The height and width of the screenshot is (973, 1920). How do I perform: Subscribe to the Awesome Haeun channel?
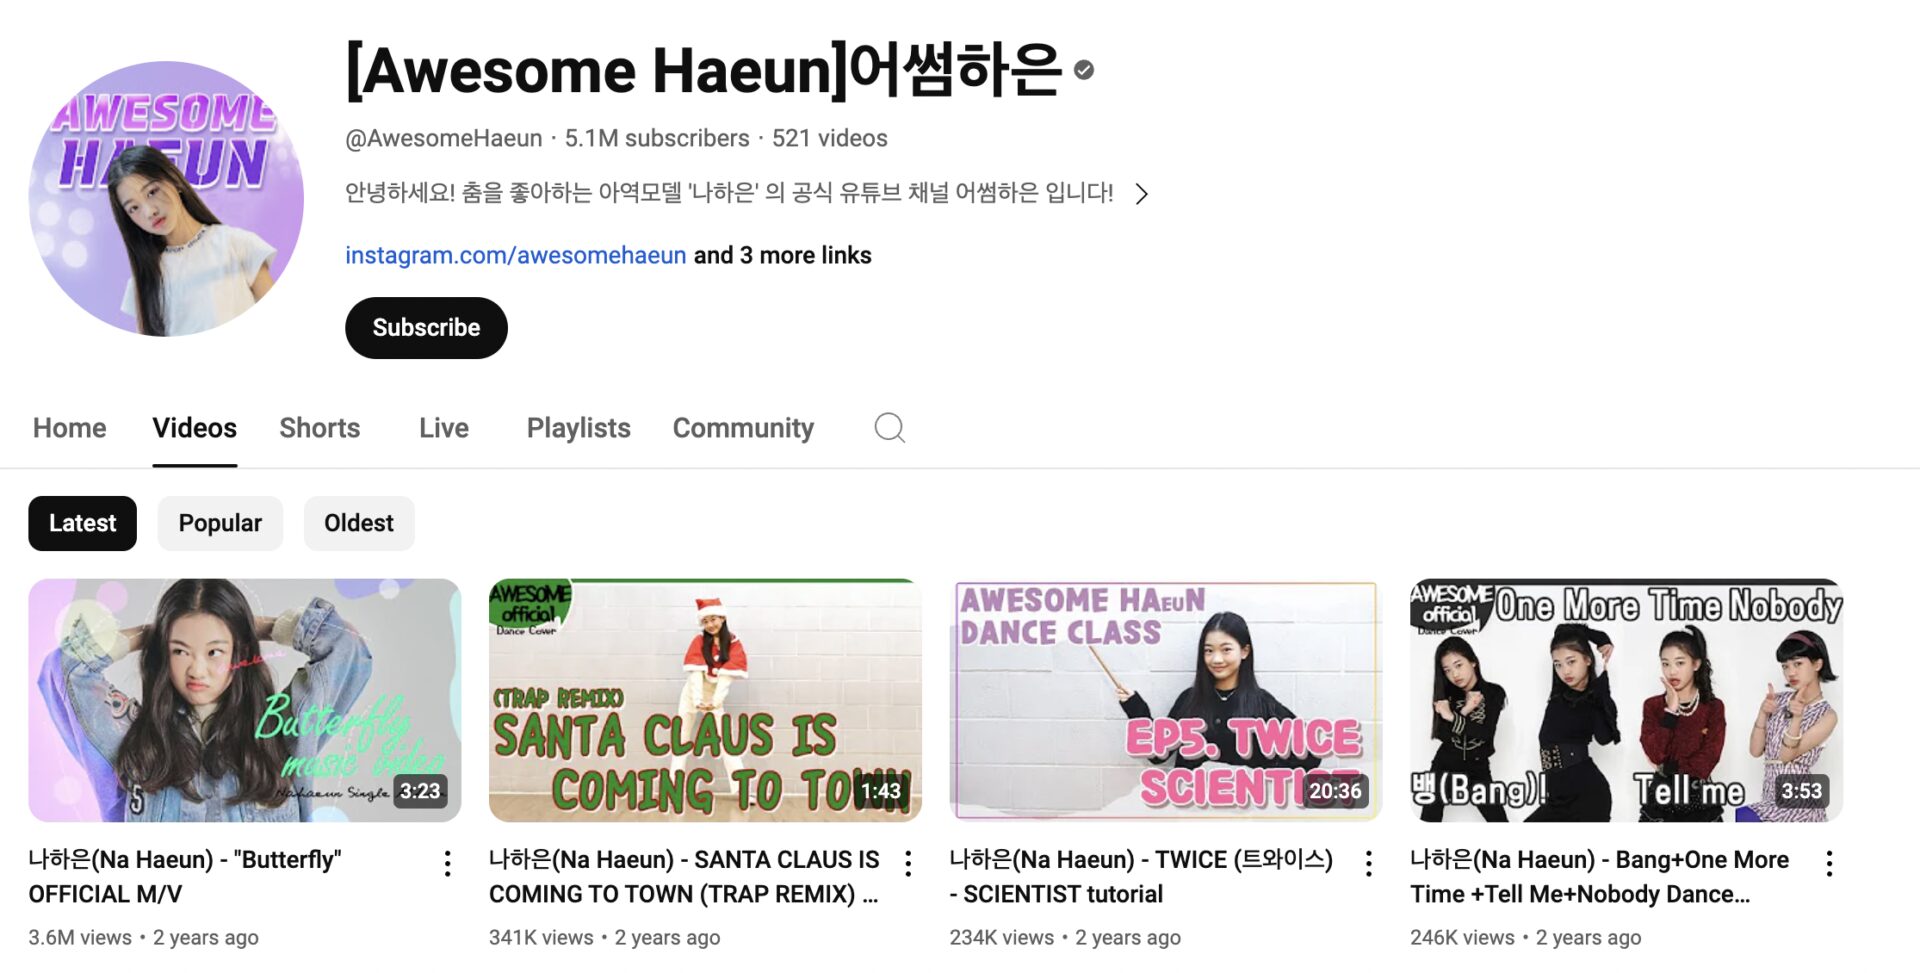tap(426, 328)
